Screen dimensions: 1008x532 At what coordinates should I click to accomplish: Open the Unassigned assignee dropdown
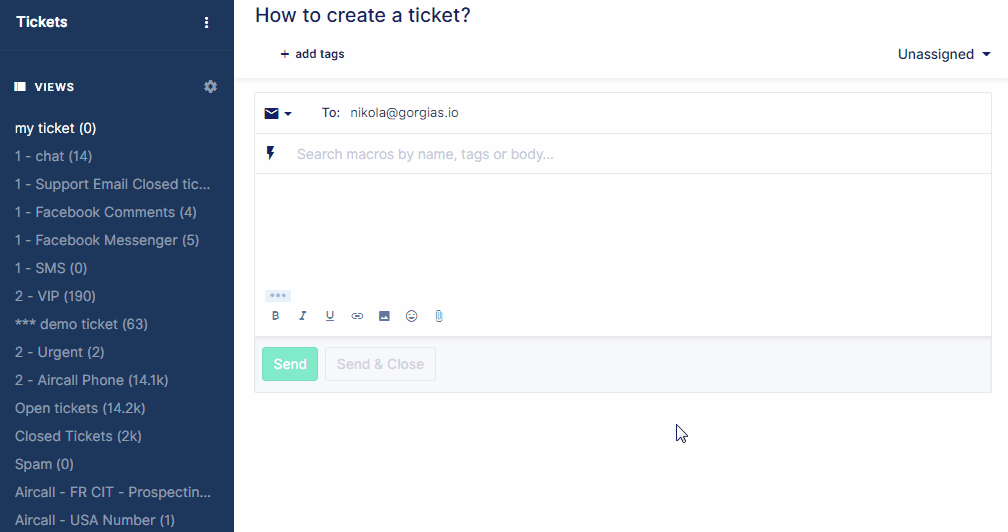click(x=944, y=54)
